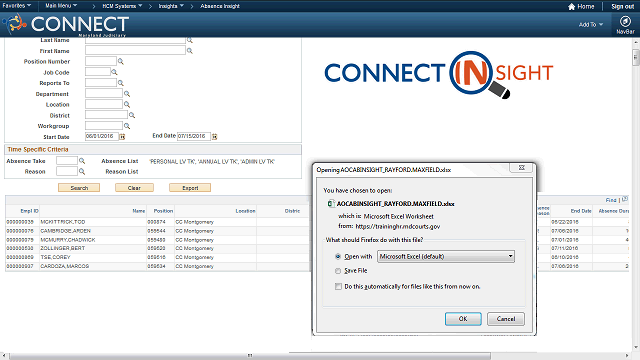
Task: Click the Absence Take input field
Action: pos(67,161)
